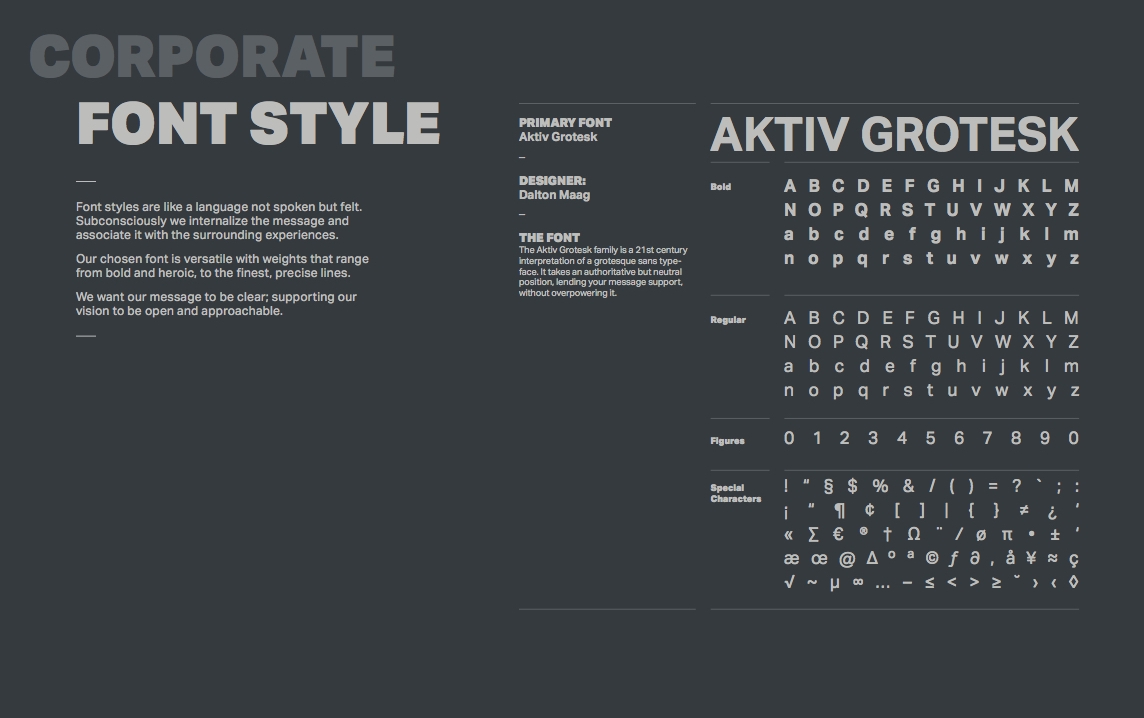Screen dimensions: 1144x718
Task: Select the paragraph starting 'Font styles are like'
Action: click(219, 221)
